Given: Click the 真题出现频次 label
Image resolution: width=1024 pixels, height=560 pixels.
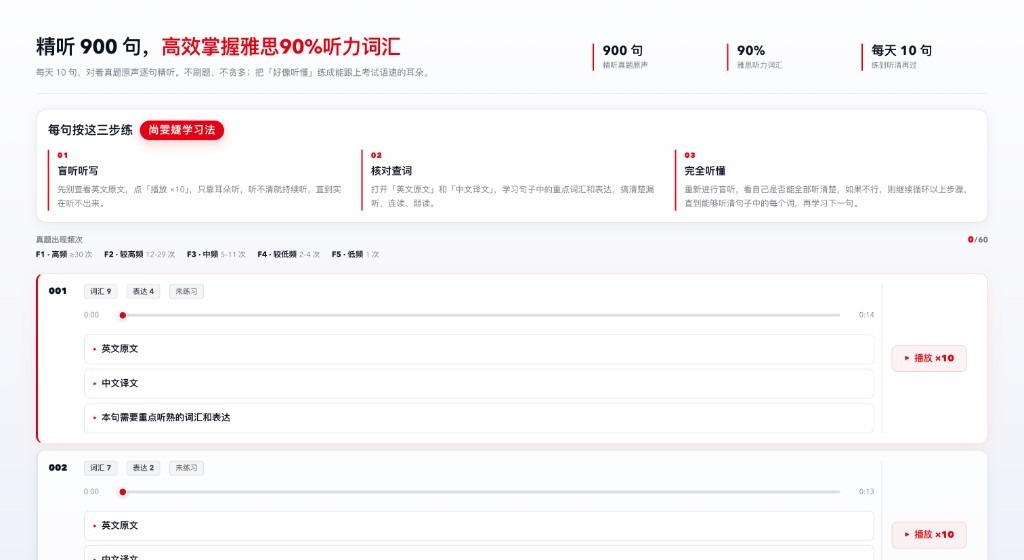Looking at the screenshot, I should (x=59, y=240).
